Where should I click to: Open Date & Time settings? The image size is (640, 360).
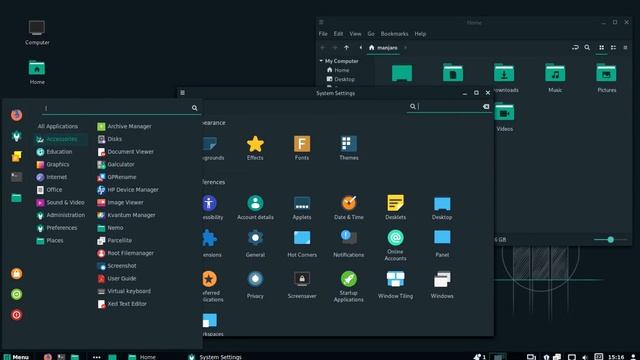click(349, 207)
